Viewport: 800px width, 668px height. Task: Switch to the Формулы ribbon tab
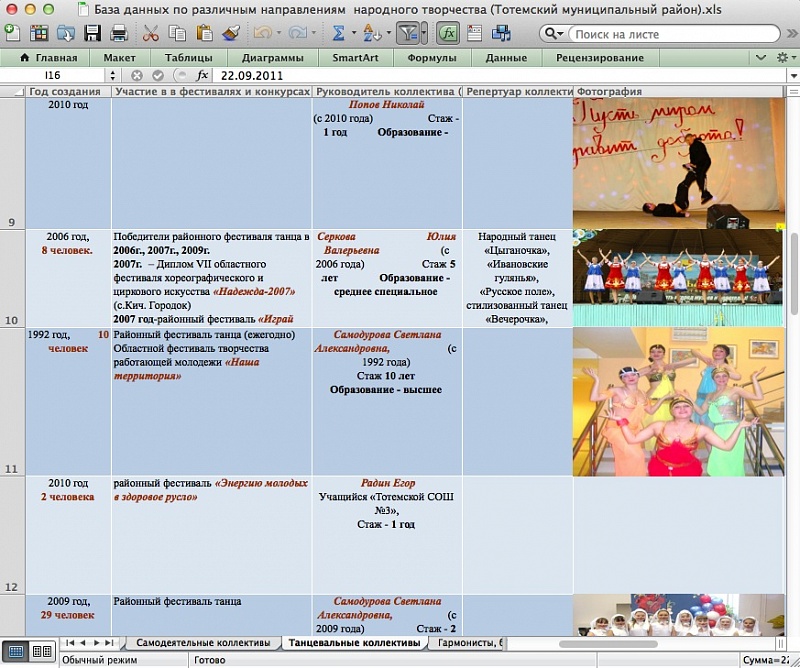(432, 58)
